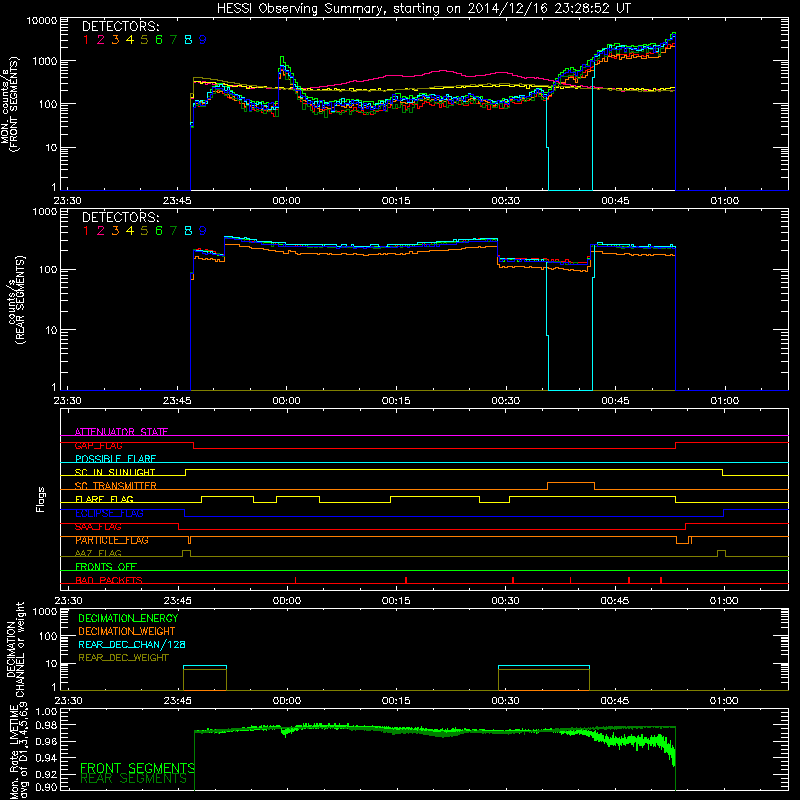800x800 pixels.
Task: Click the HESSI Observing Summary title text
Action: (423, 8)
